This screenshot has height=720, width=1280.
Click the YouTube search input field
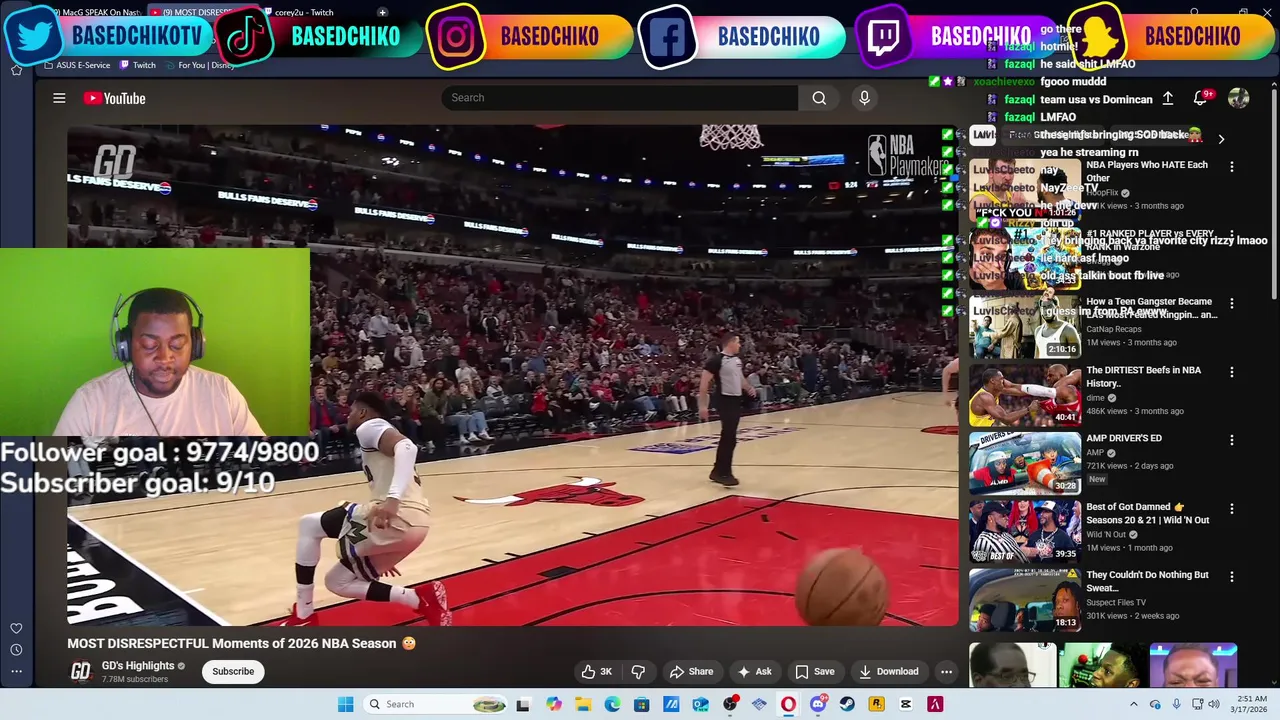[620, 98]
